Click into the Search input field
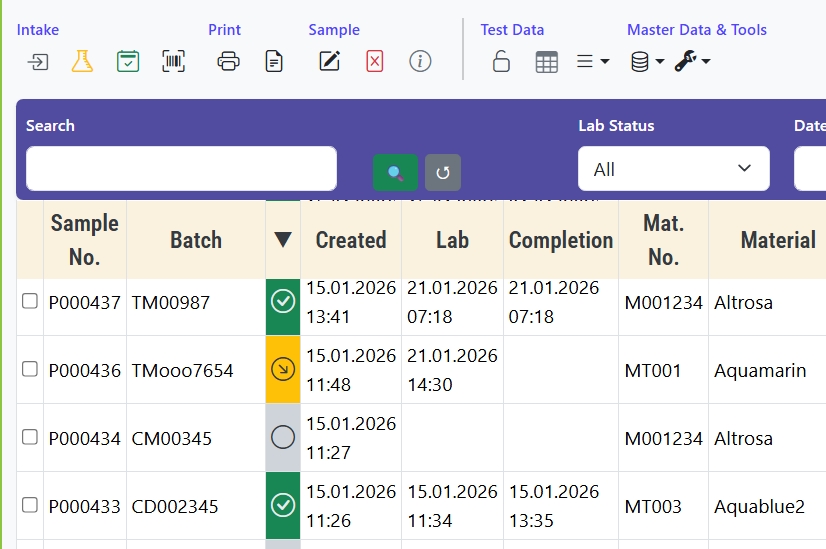The image size is (826, 549). [x=181, y=169]
